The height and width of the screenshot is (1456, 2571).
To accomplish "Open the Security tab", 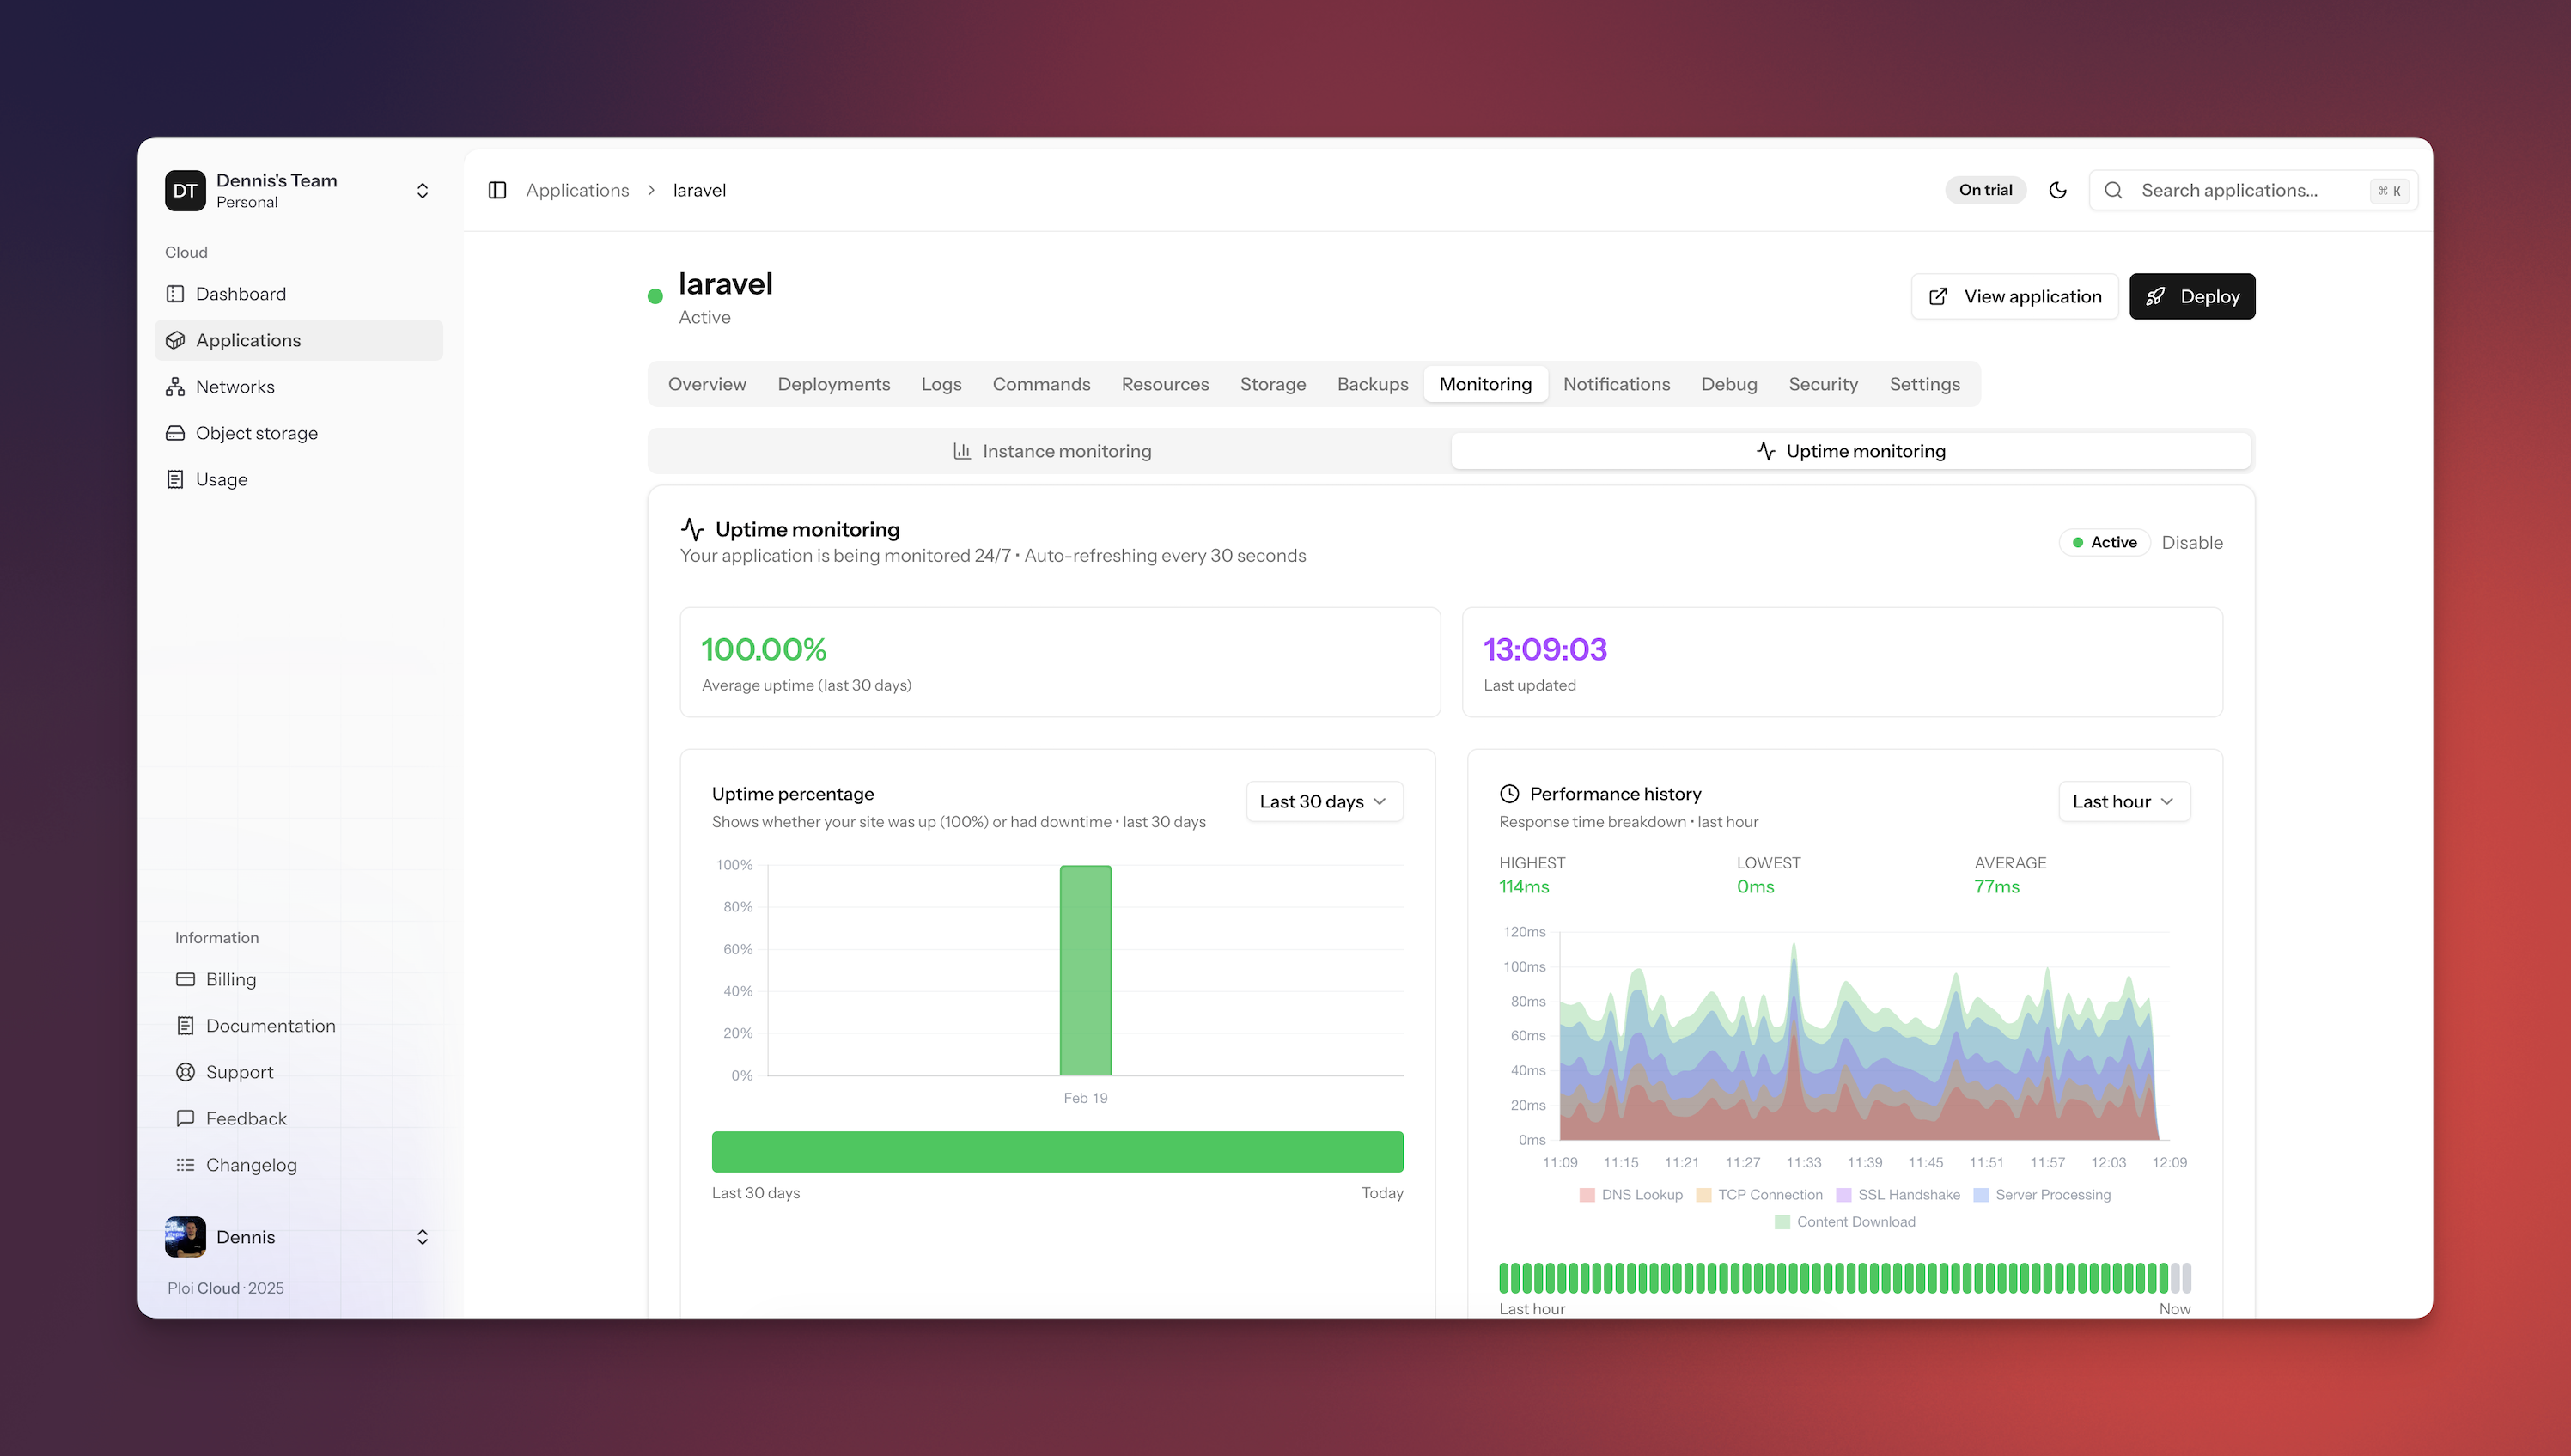I will pos(1822,384).
